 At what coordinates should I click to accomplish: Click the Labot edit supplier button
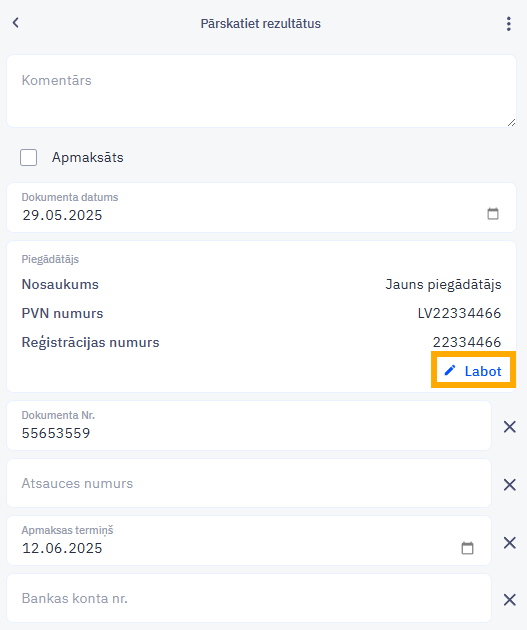(473, 370)
